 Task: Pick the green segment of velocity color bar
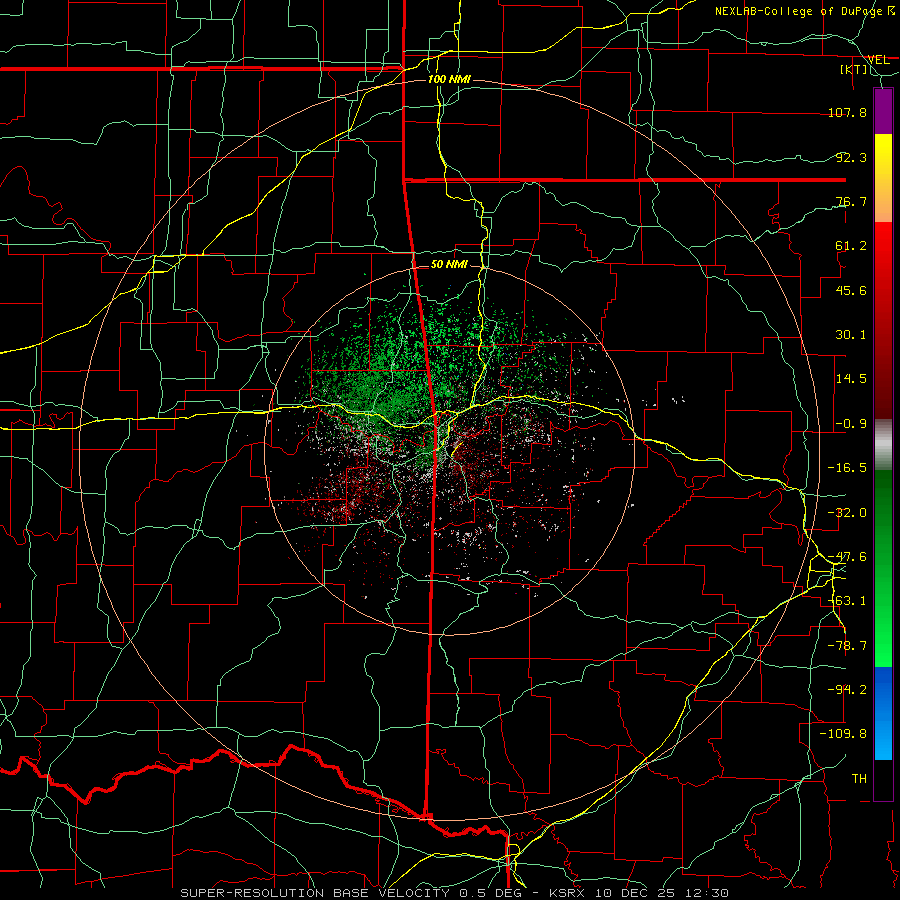[883, 568]
